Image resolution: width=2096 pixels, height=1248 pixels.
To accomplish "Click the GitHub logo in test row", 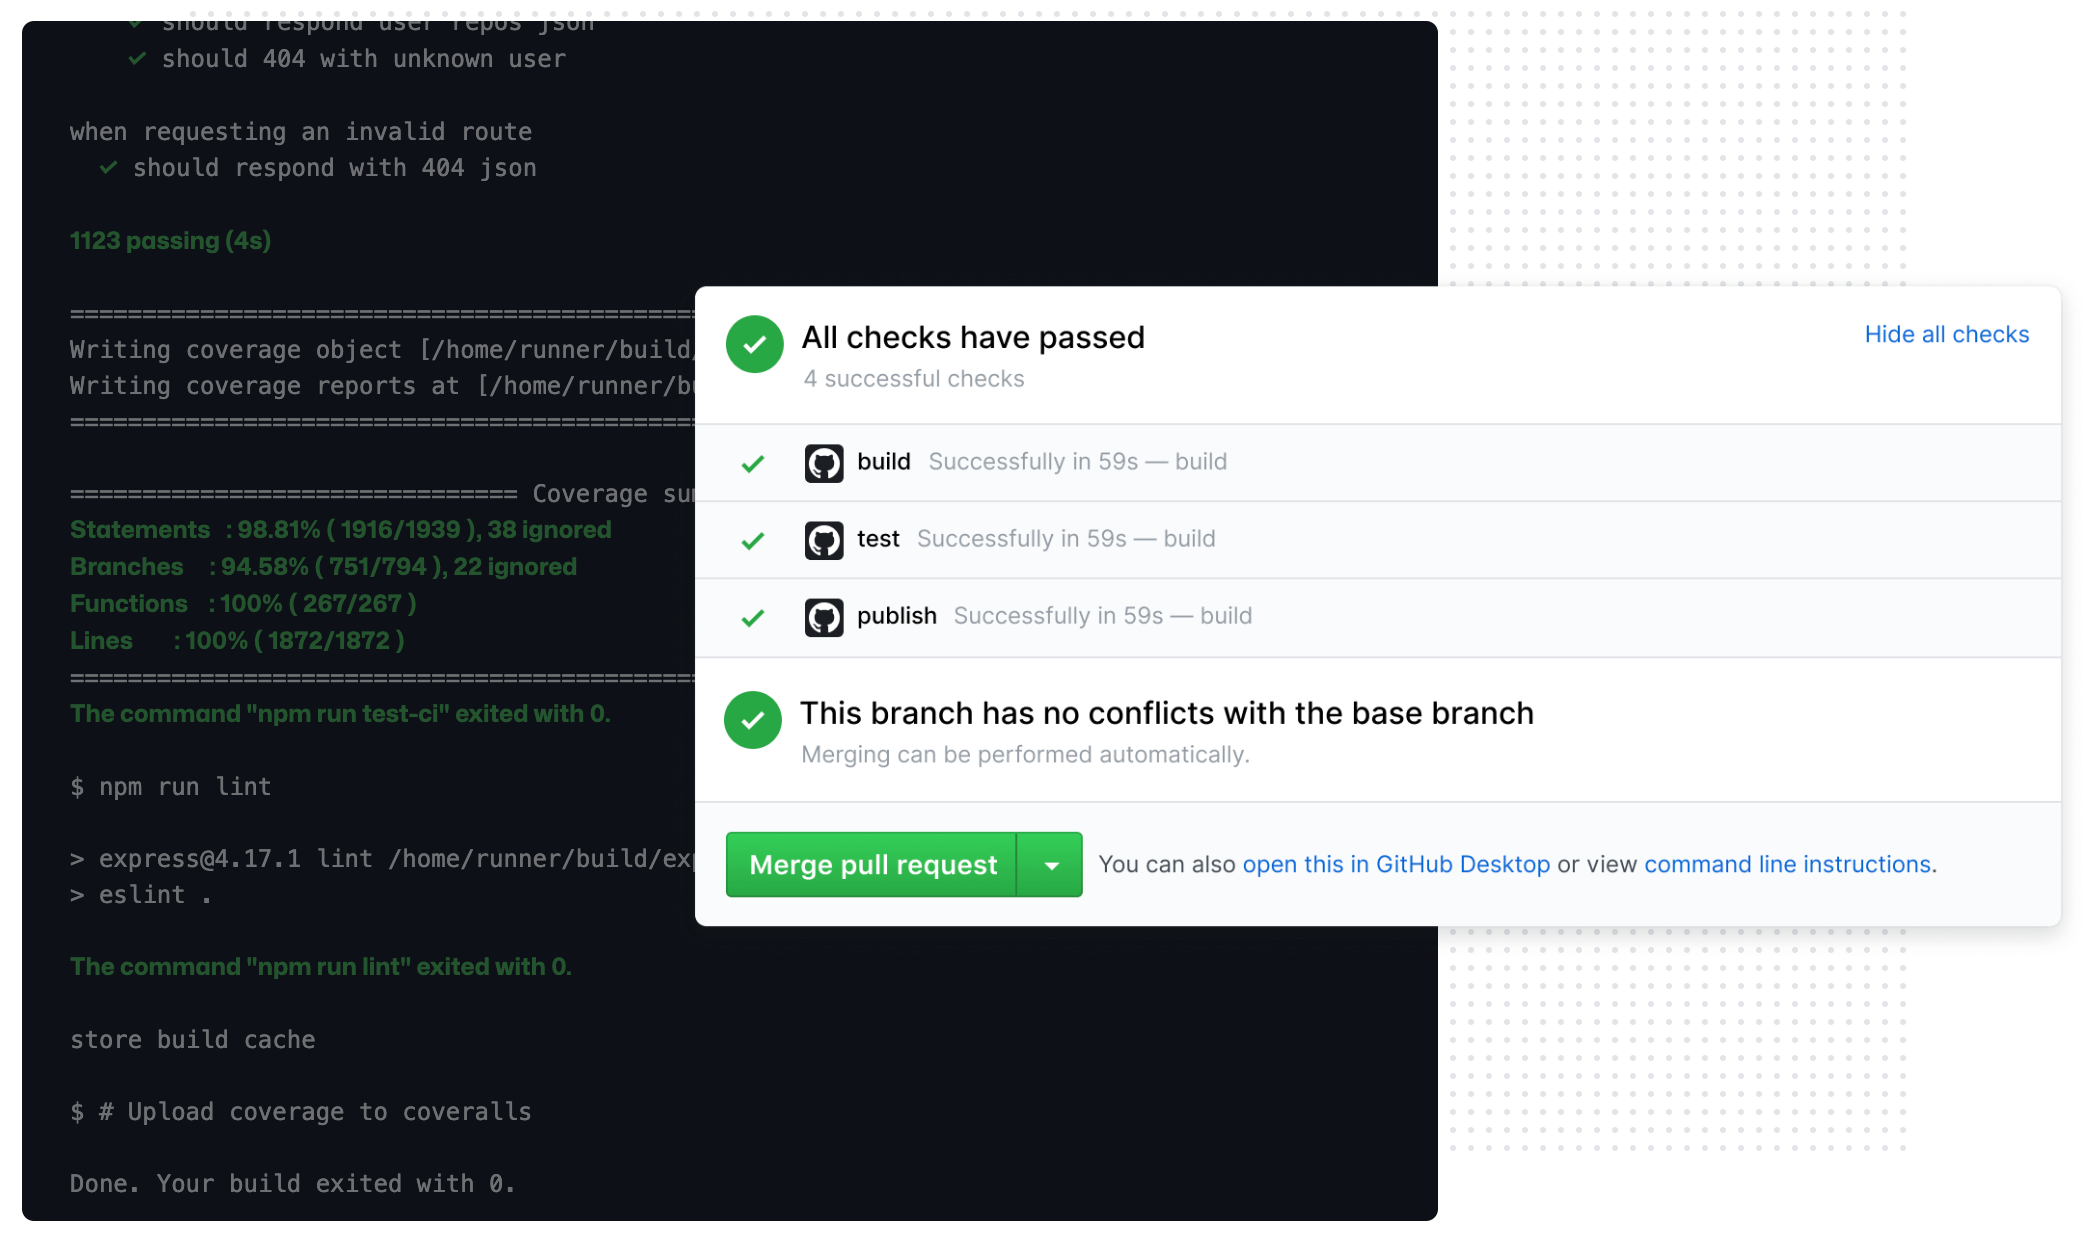I will [824, 540].
